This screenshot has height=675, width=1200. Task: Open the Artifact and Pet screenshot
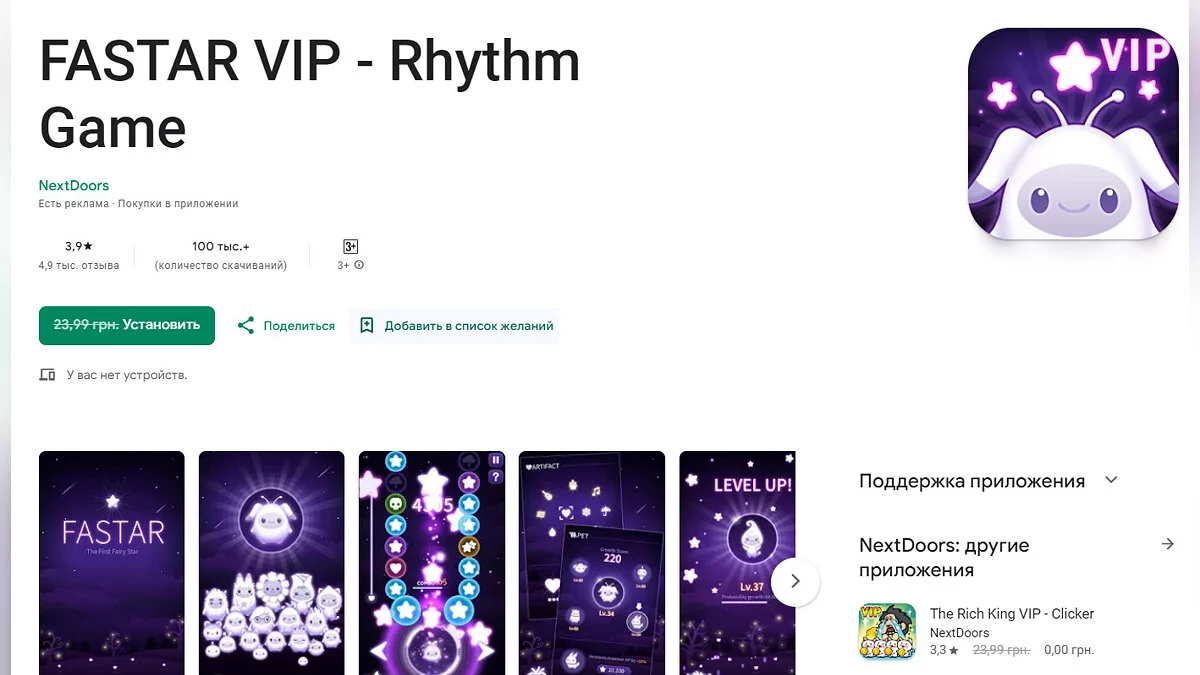[592, 563]
